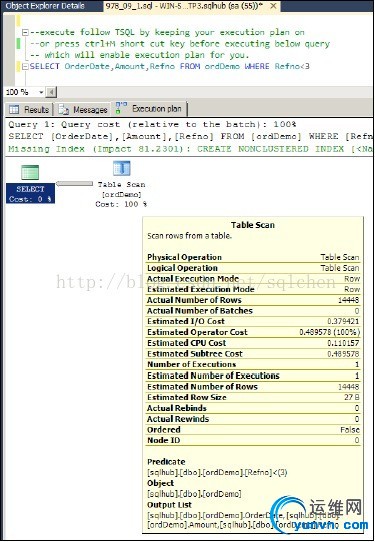Click the Actual Number of Rows value 14448

[348, 300]
